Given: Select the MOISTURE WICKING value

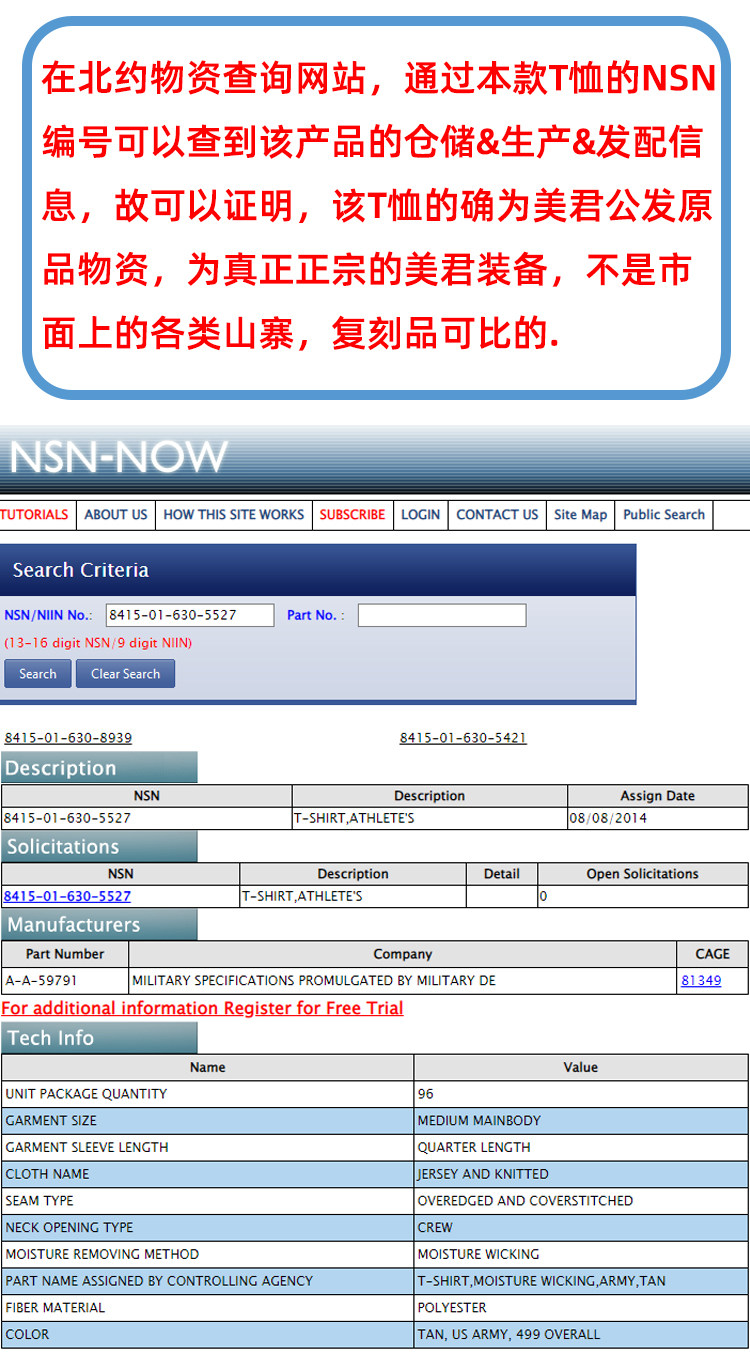Looking at the screenshot, I should [478, 1254].
